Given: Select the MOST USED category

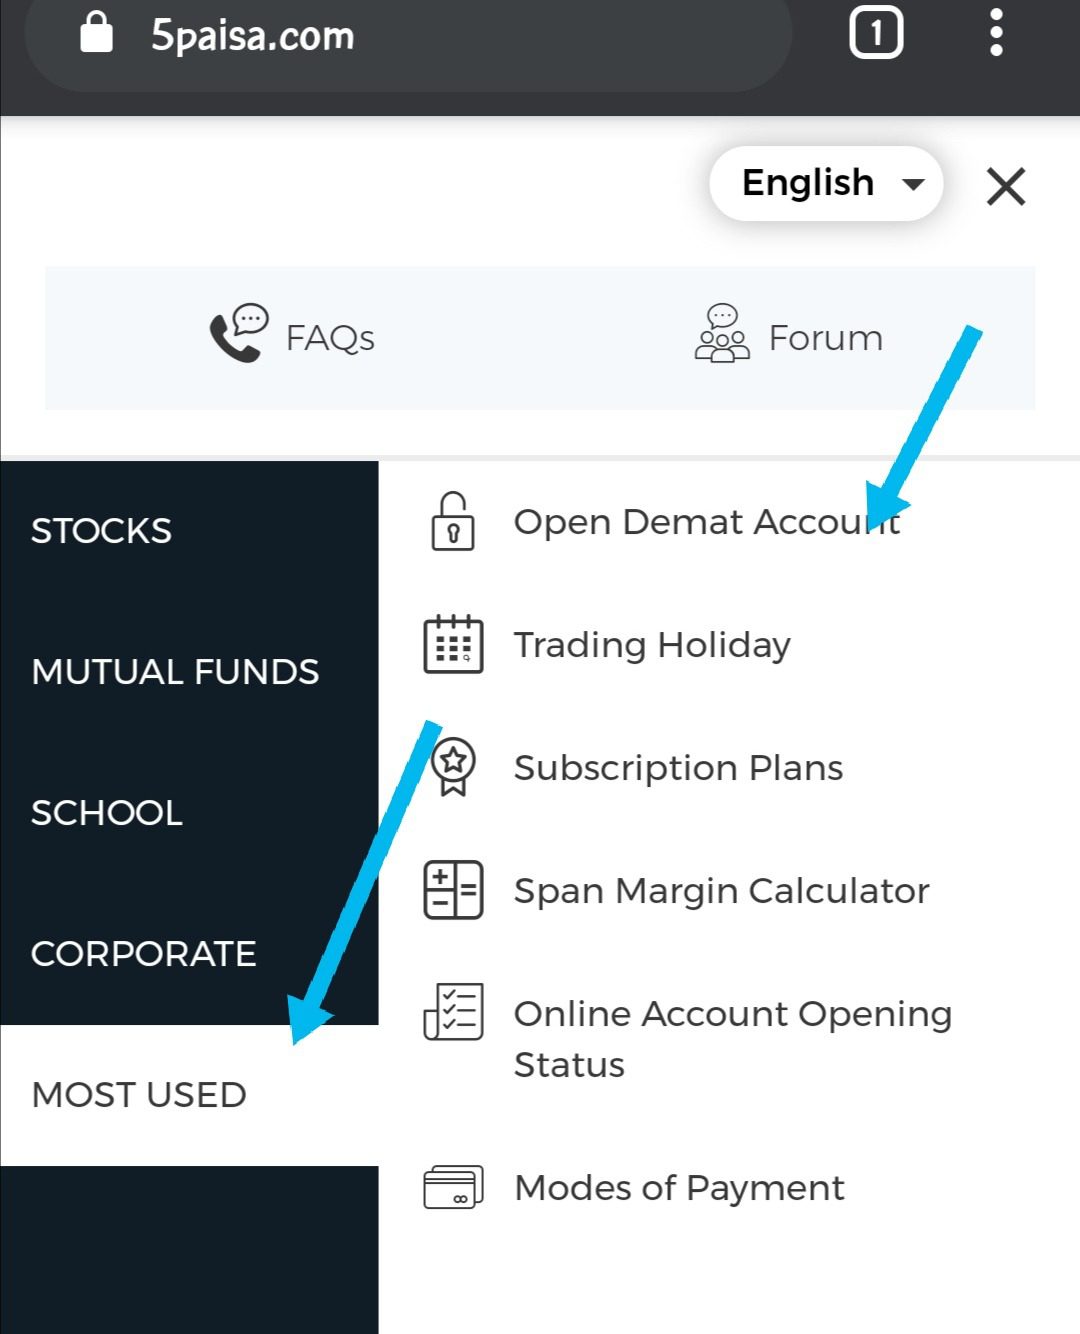Looking at the screenshot, I should click(139, 1095).
